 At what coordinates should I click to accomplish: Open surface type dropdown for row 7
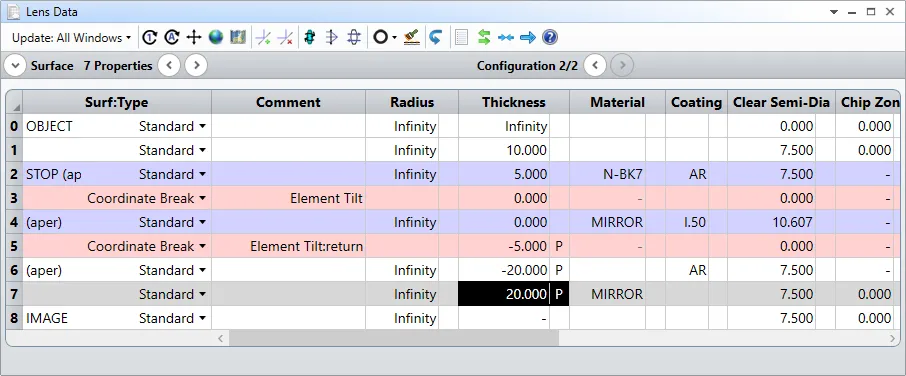pos(202,295)
